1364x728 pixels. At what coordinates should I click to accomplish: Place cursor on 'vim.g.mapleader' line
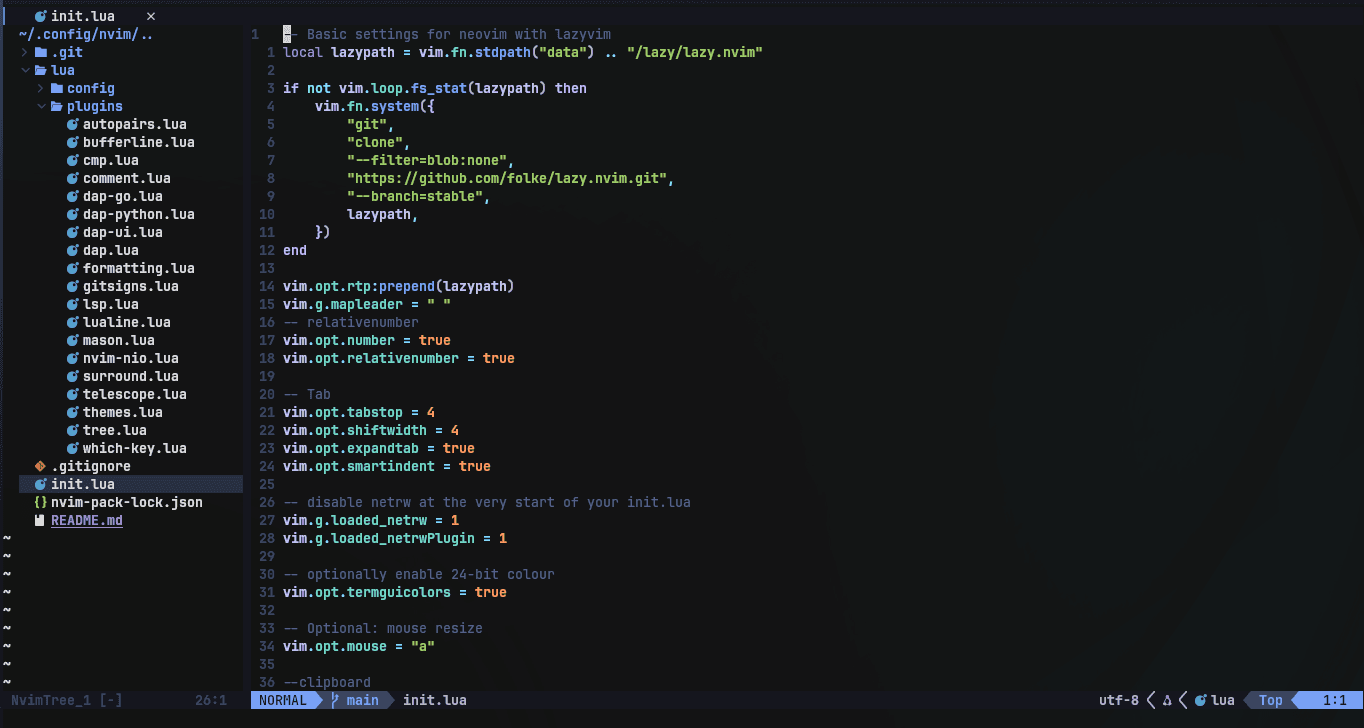pos(367,304)
